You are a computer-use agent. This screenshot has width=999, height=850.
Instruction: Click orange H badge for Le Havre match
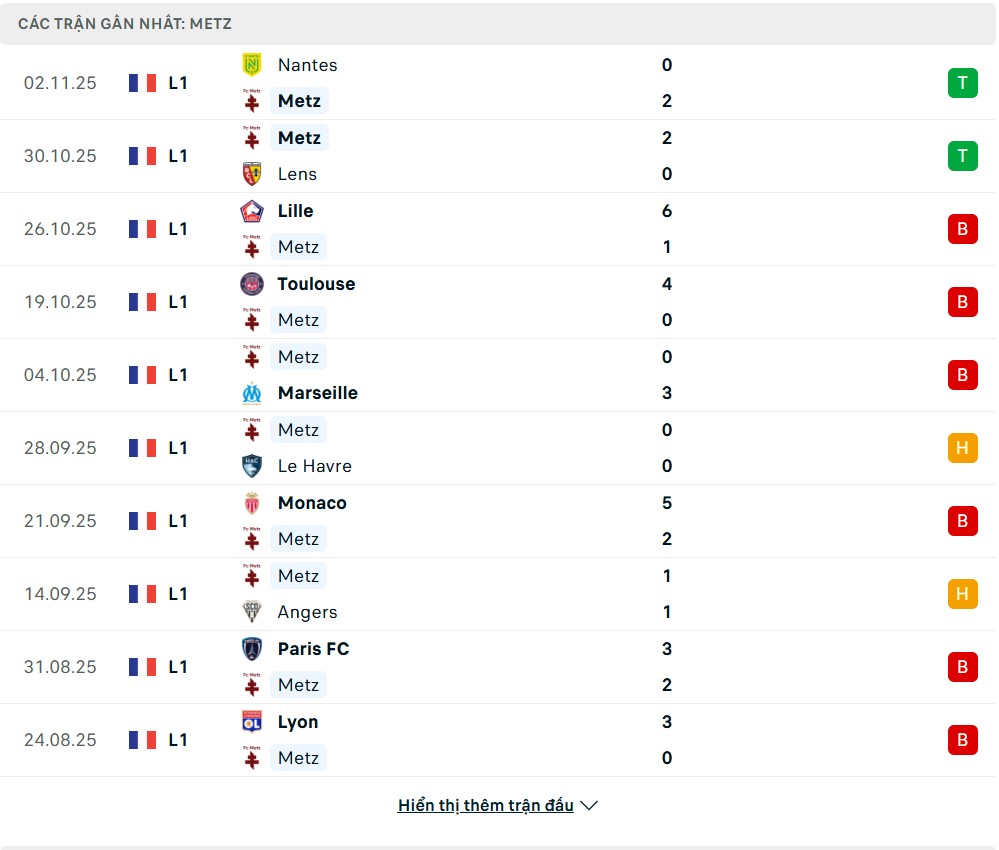click(962, 448)
